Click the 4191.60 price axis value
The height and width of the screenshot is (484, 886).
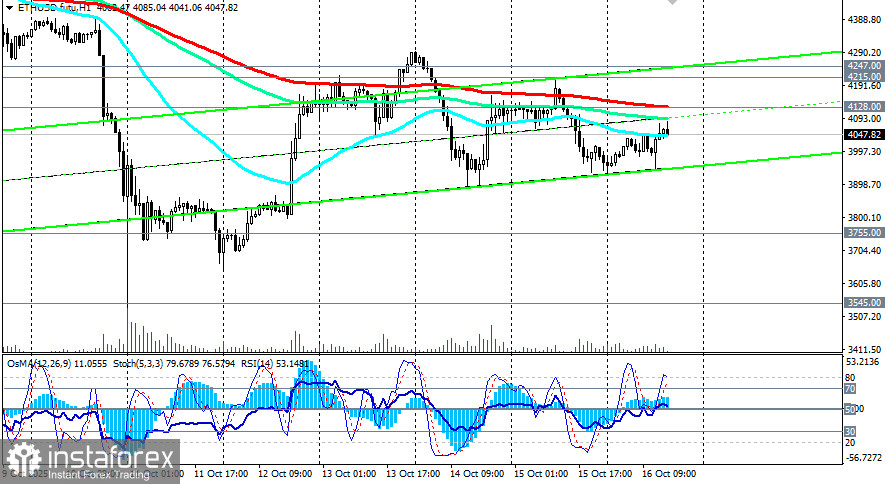pos(865,86)
